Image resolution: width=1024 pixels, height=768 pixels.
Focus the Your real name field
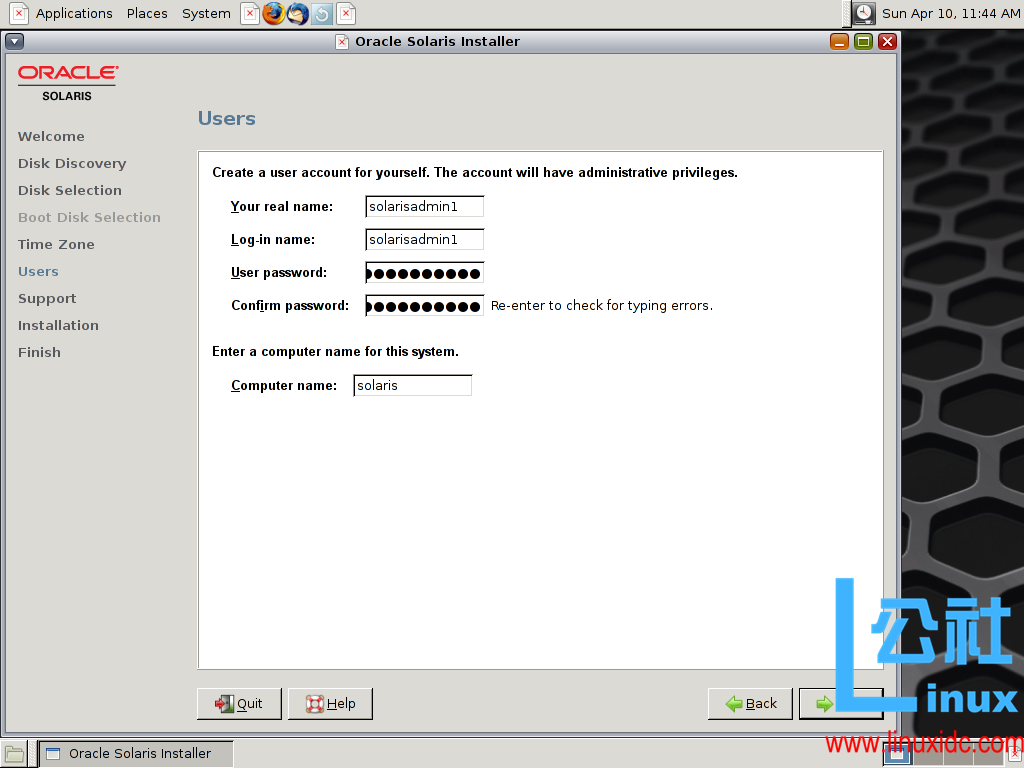(424, 206)
